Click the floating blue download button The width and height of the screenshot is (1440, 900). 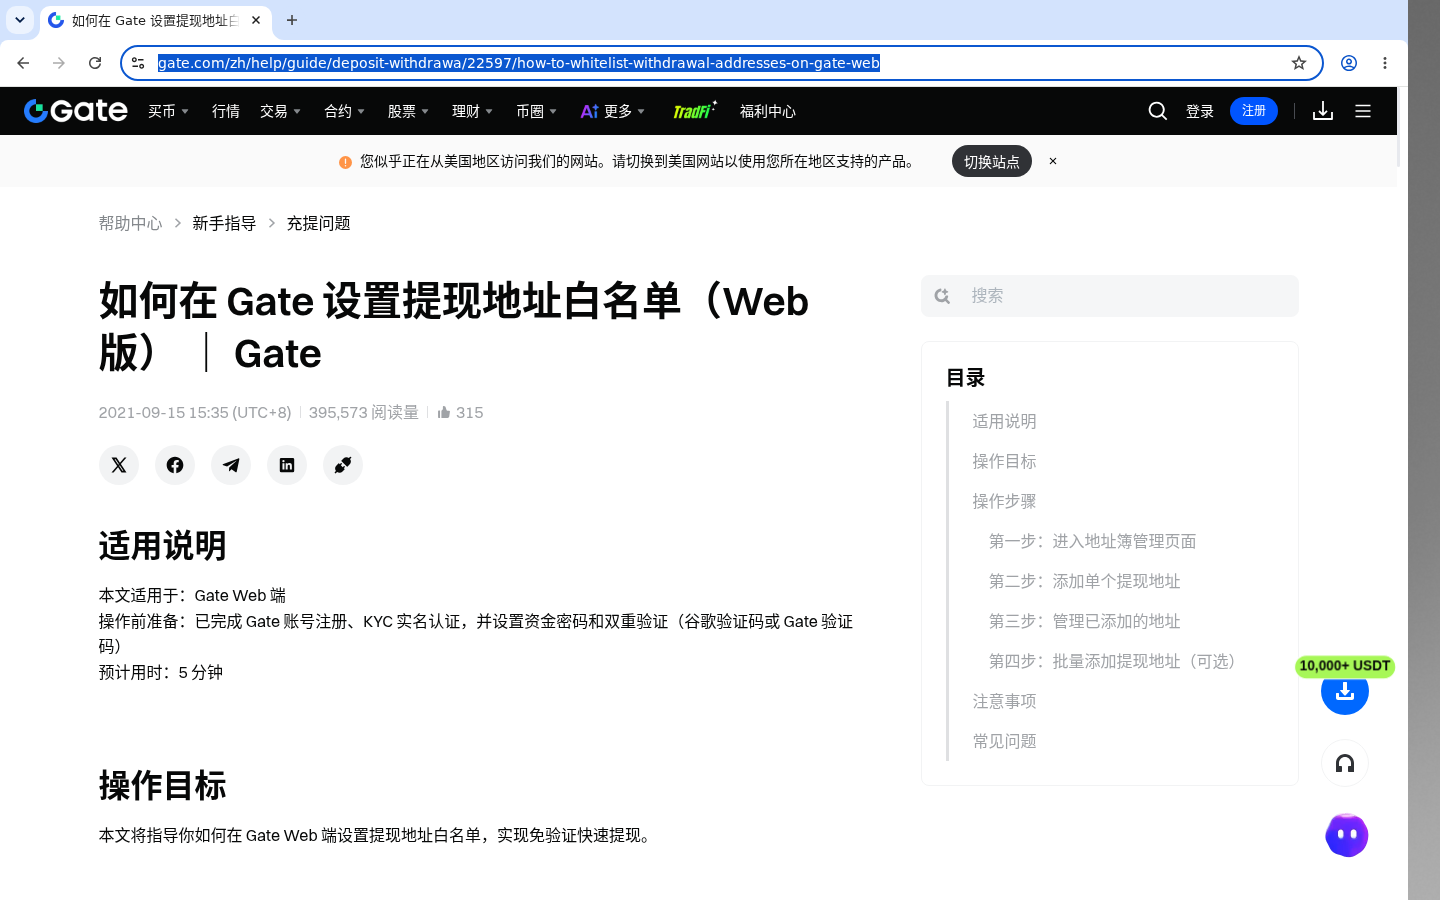tap(1345, 691)
